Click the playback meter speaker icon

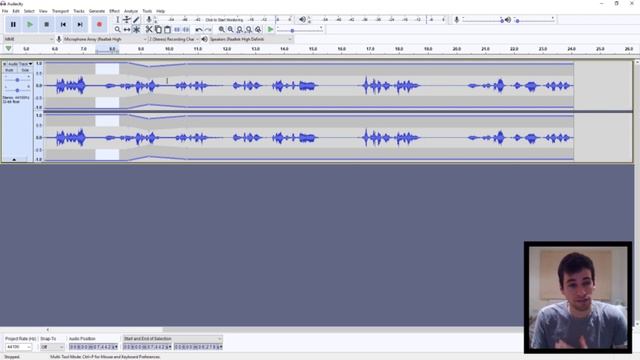coord(302,20)
